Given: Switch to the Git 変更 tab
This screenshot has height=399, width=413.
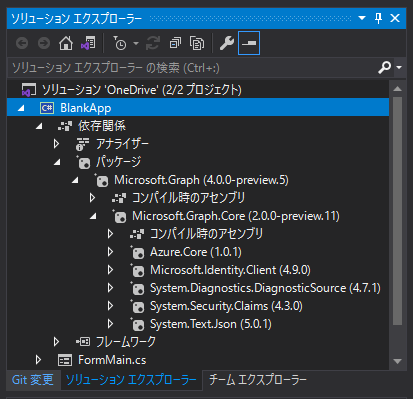Looking at the screenshot, I should (33, 380).
